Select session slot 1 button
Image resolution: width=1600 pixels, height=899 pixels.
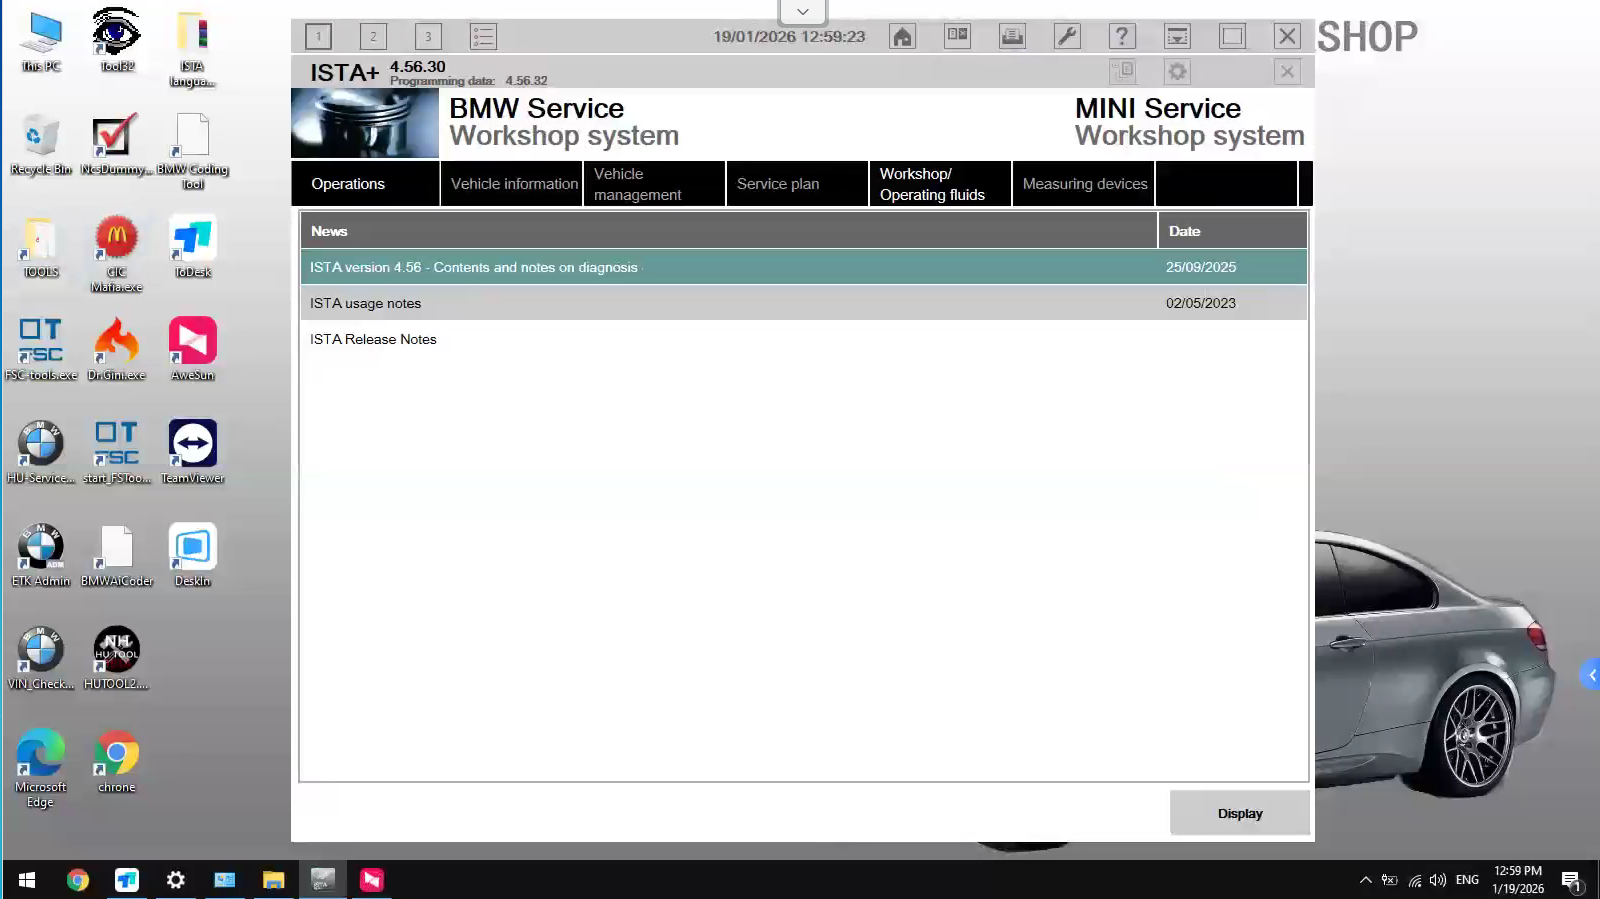pyautogui.click(x=319, y=37)
